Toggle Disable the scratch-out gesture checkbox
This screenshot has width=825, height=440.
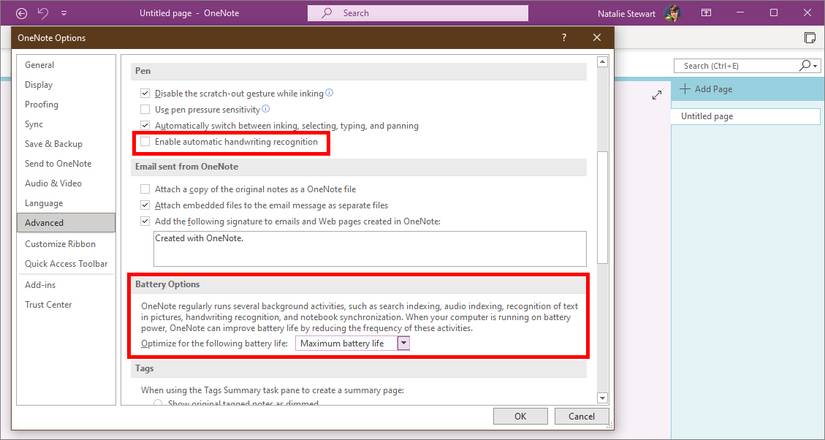tap(145, 93)
